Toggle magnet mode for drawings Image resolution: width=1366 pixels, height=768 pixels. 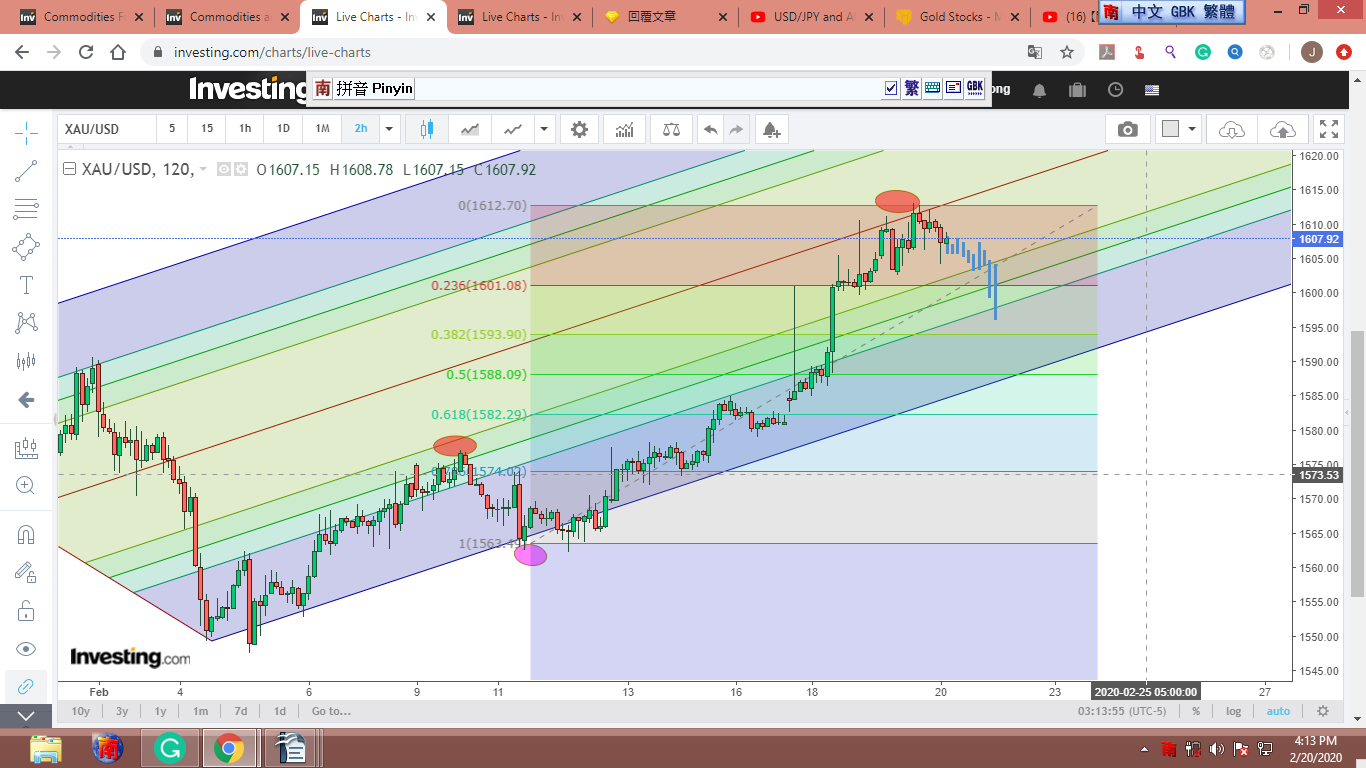(x=26, y=535)
